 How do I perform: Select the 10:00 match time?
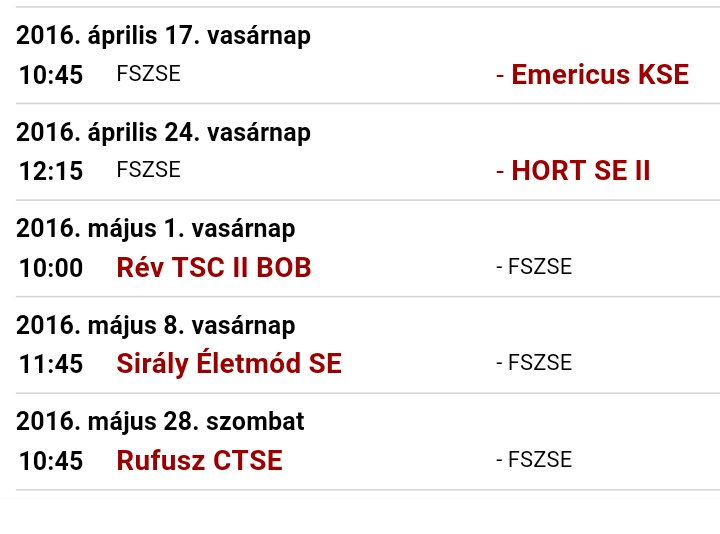point(51,268)
